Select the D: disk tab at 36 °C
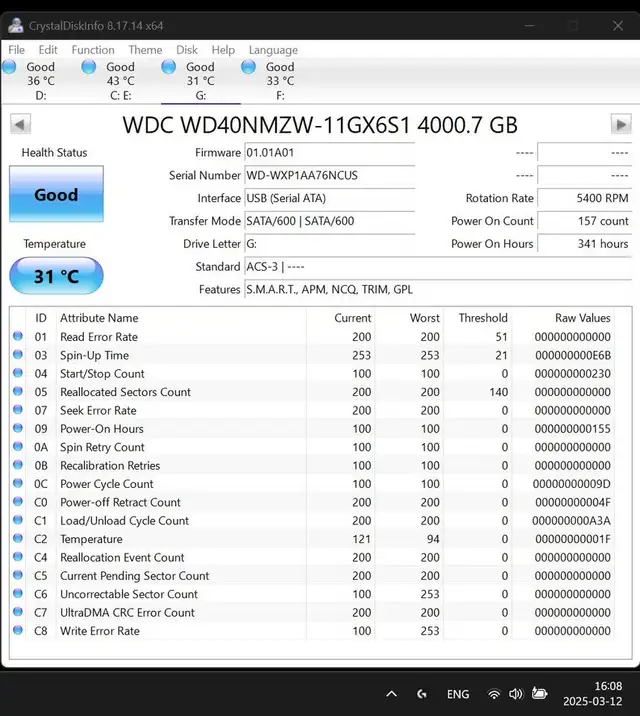This screenshot has width=640, height=716. (41, 81)
